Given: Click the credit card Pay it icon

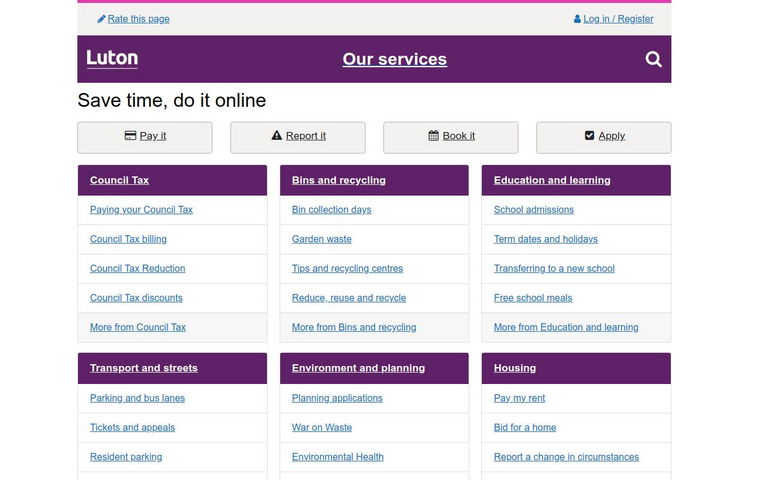Looking at the screenshot, I should [x=130, y=136].
